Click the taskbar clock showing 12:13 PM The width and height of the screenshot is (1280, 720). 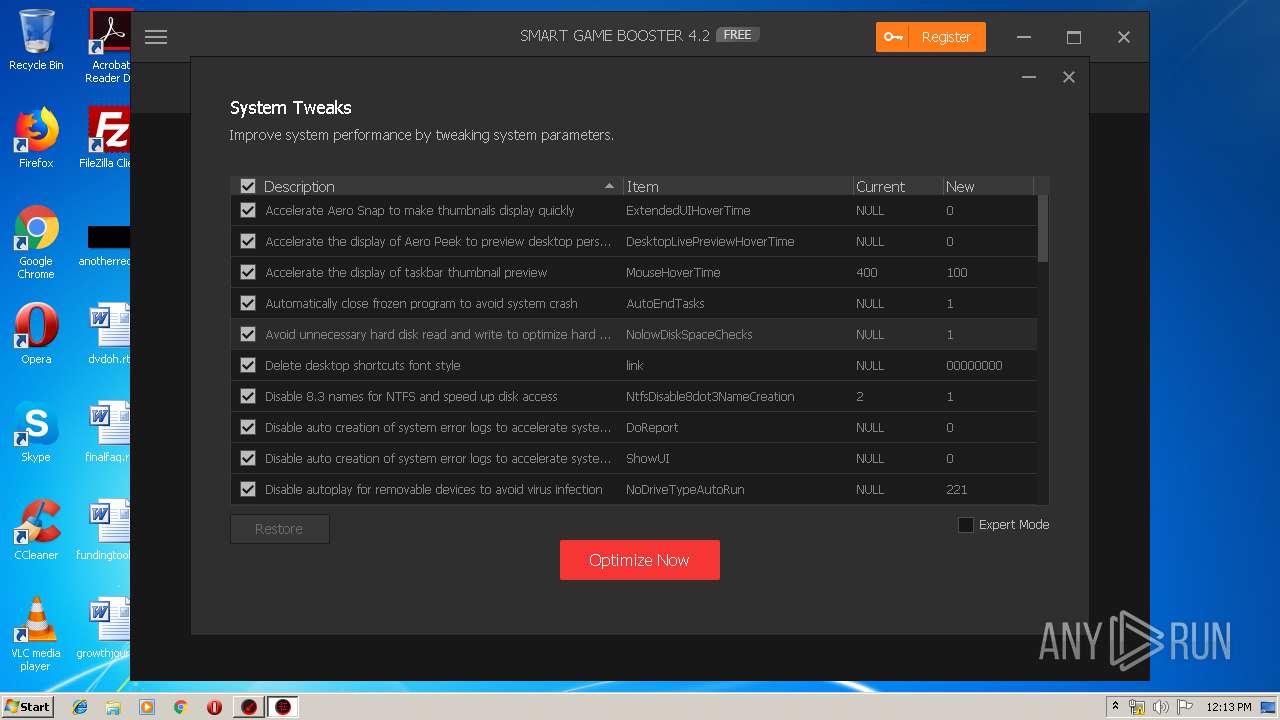click(x=1229, y=707)
